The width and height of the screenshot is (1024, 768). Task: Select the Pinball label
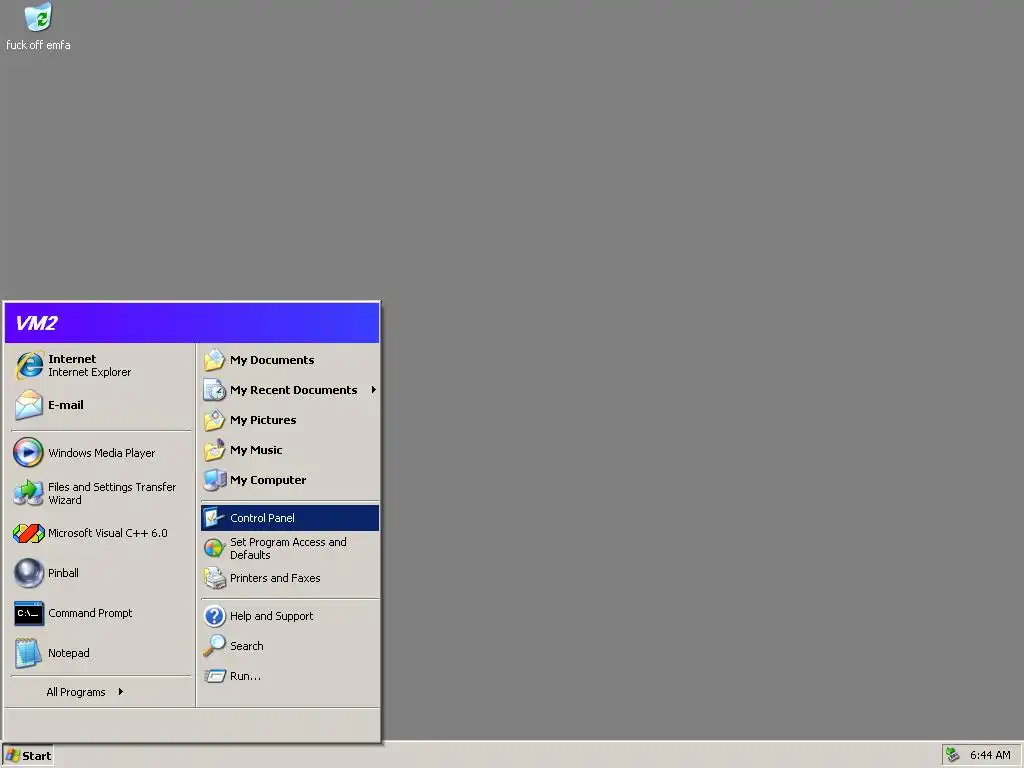point(63,573)
